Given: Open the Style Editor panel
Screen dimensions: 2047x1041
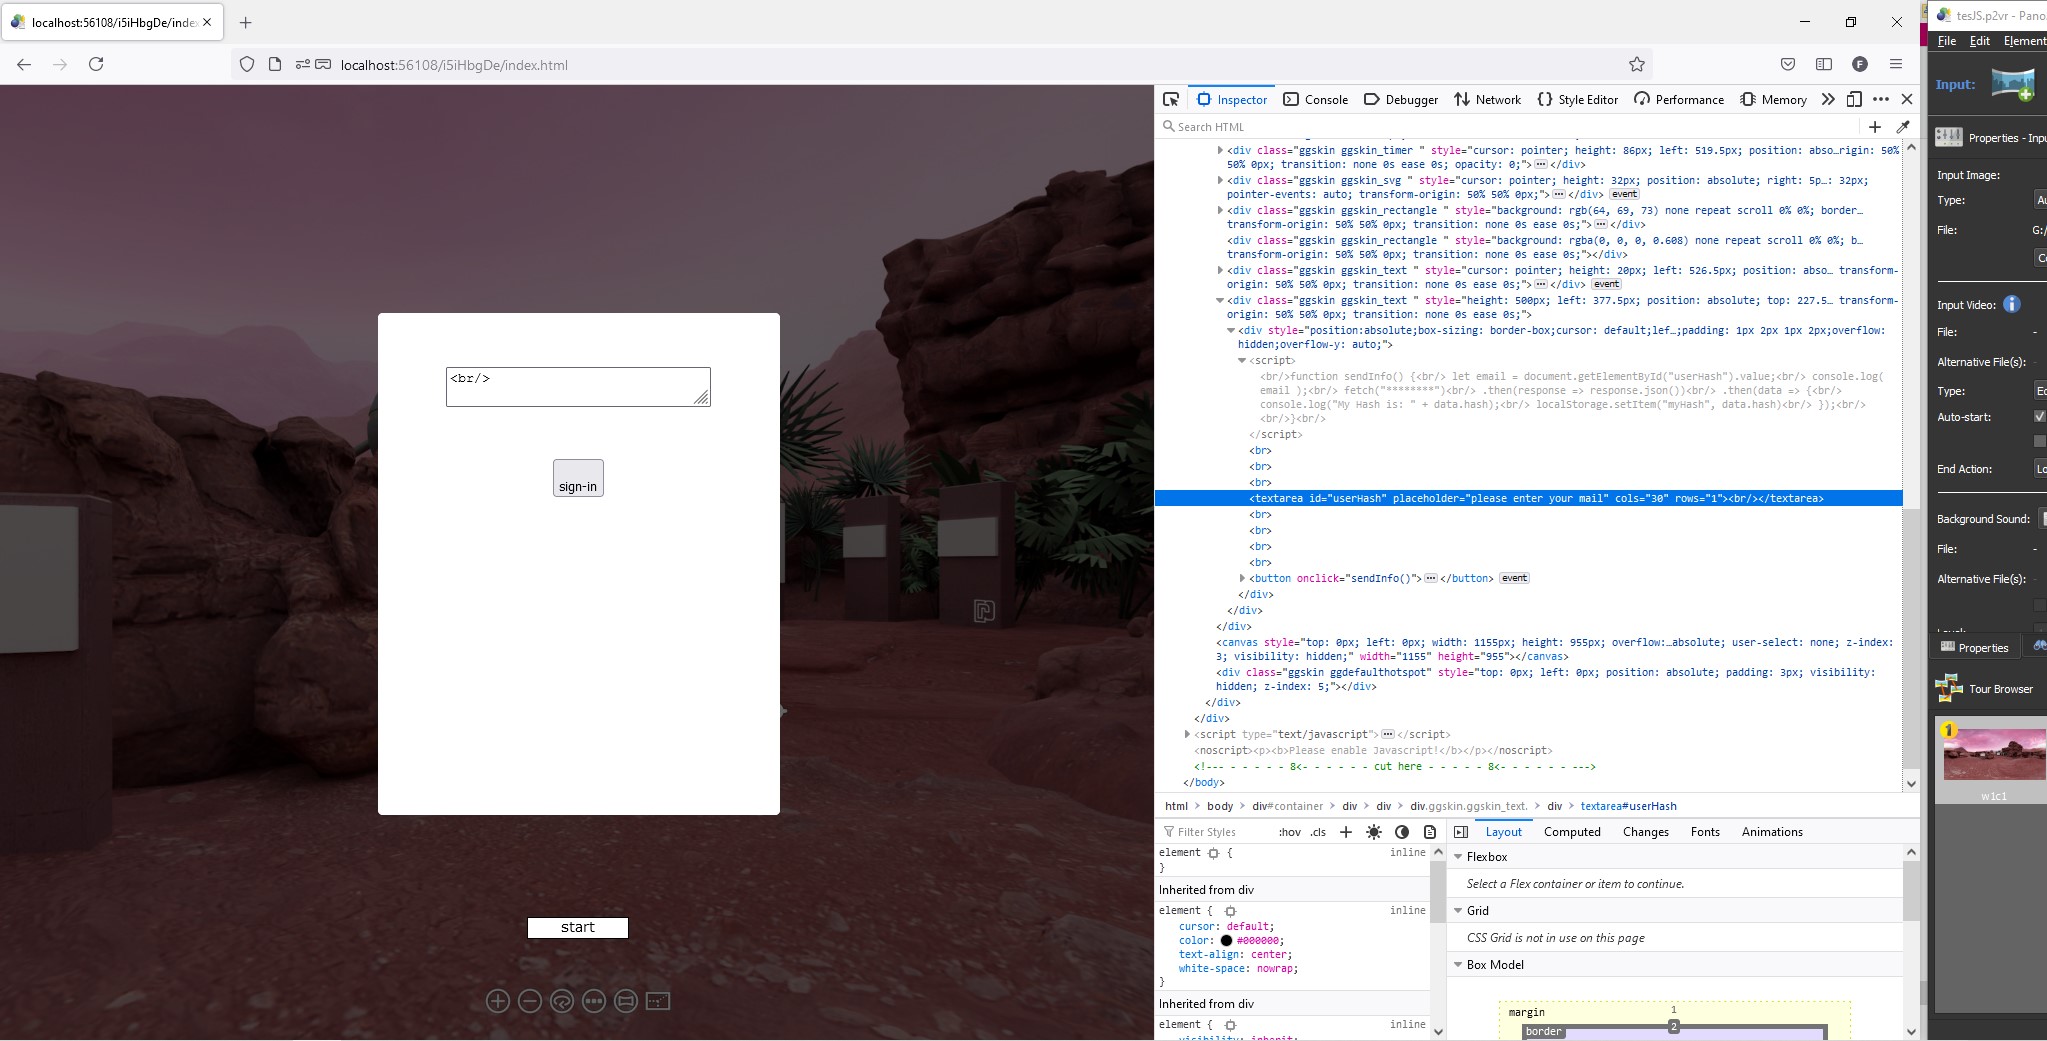Looking at the screenshot, I should 1577,99.
